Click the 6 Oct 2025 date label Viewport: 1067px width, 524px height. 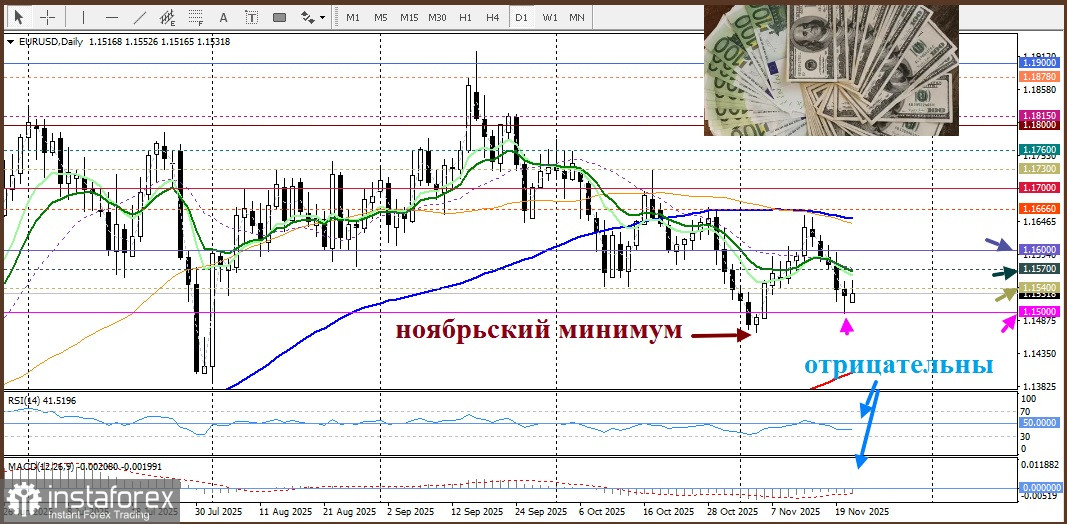click(601, 510)
